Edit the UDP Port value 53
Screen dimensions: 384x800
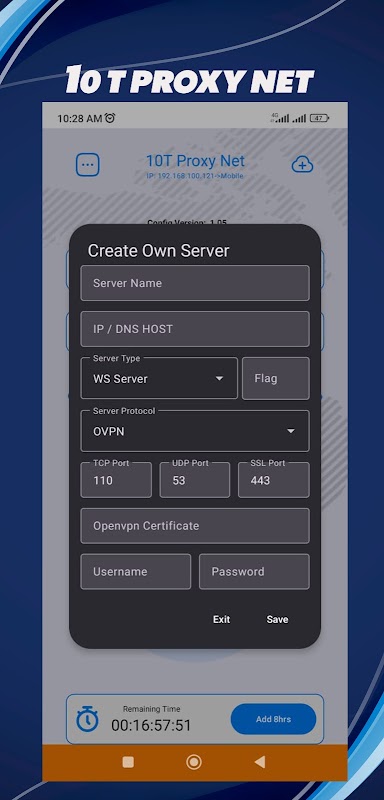click(x=195, y=480)
